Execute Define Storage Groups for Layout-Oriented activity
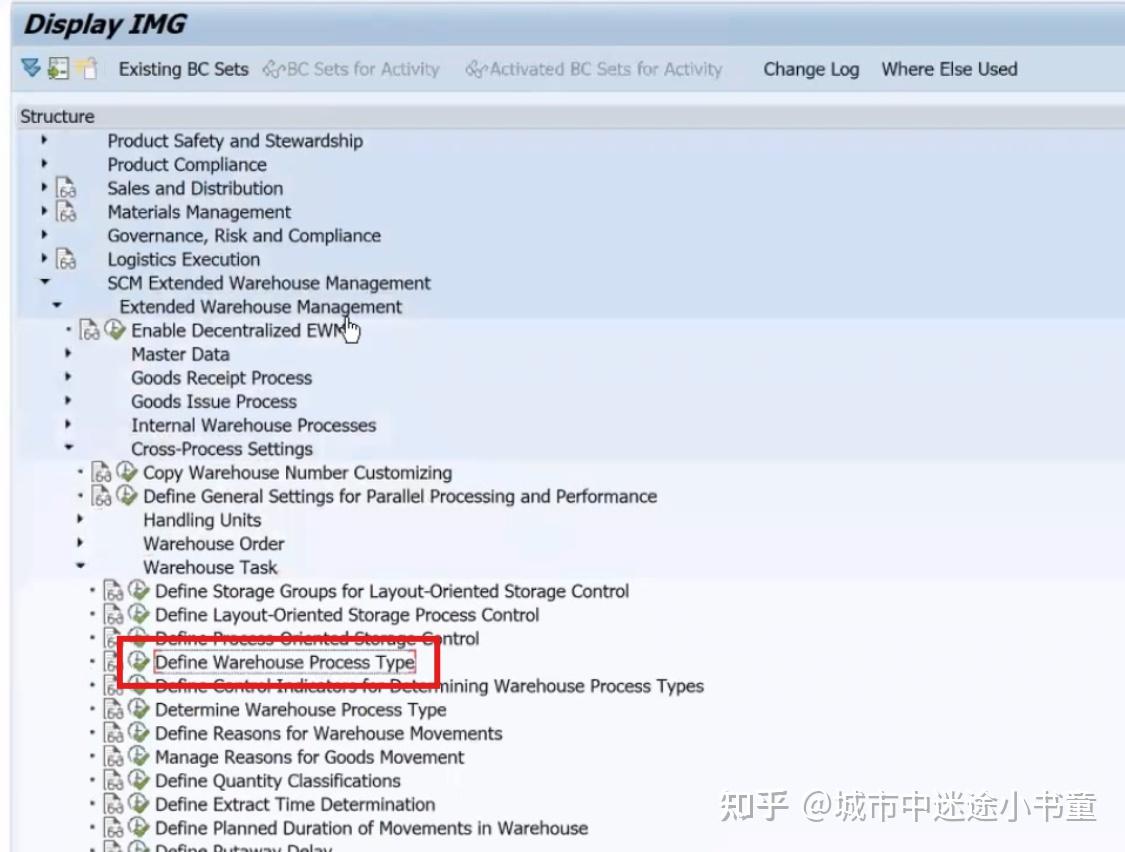 click(x=138, y=590)
